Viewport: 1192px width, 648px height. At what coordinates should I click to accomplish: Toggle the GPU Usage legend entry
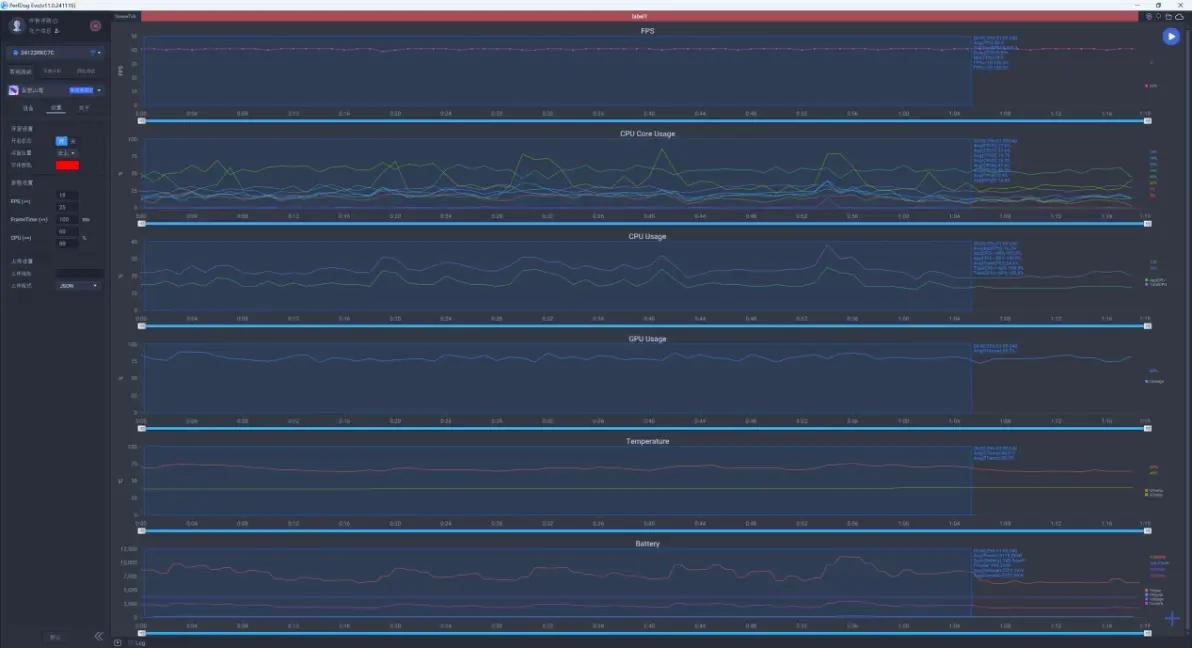1154,381
